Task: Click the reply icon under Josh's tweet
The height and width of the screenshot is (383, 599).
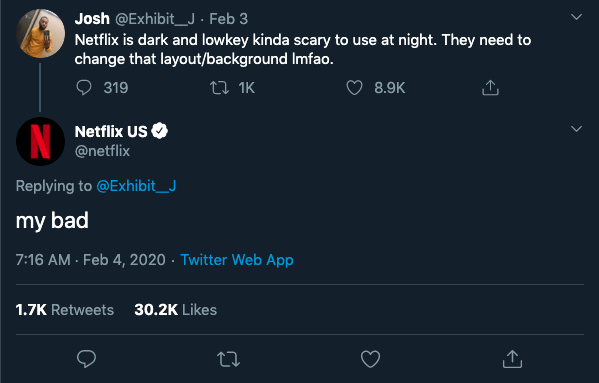Action: (84, 88)
